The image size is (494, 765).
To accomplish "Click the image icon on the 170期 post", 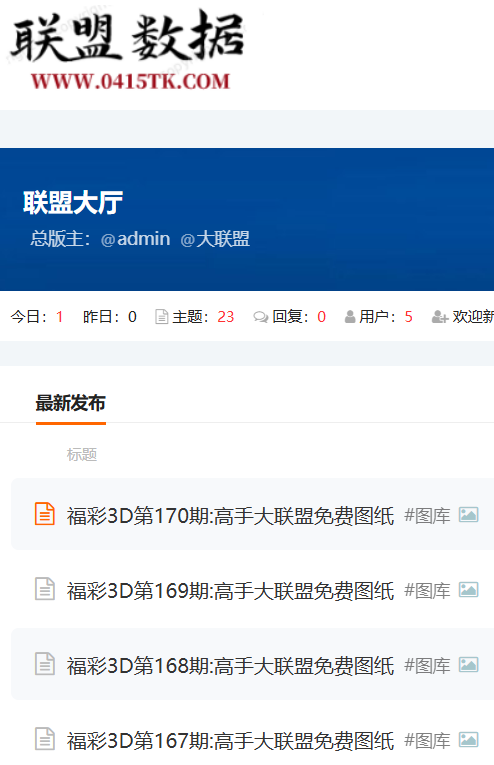I will click(469, 515).
